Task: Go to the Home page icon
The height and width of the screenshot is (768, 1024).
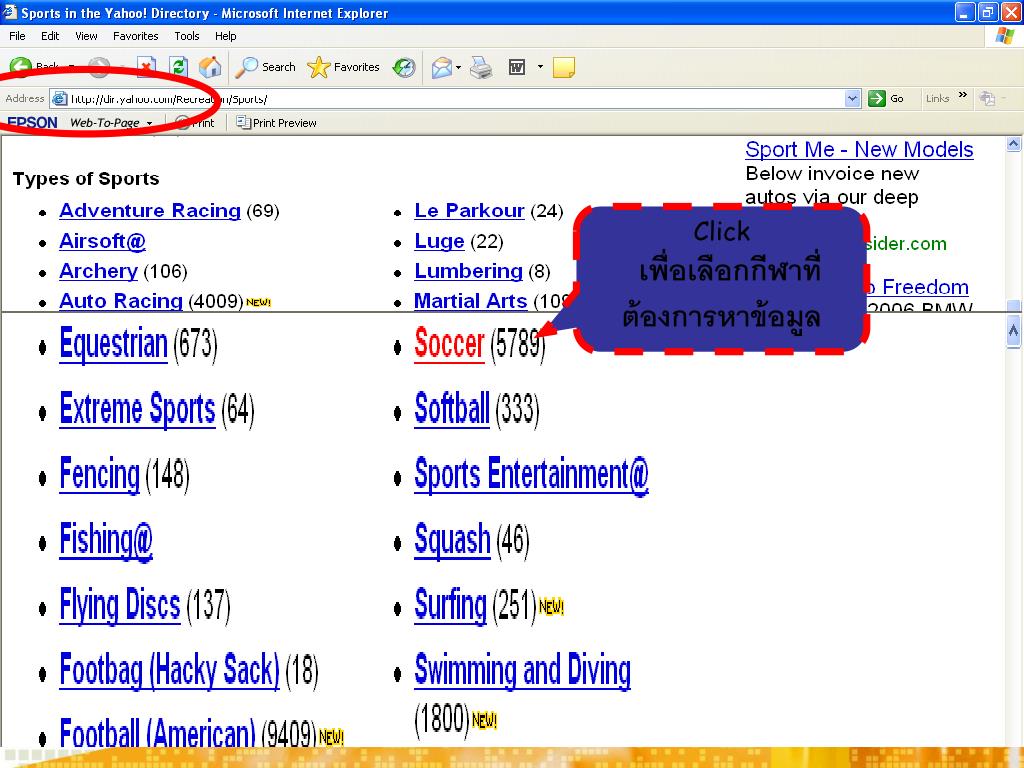Action: (210, 67)
